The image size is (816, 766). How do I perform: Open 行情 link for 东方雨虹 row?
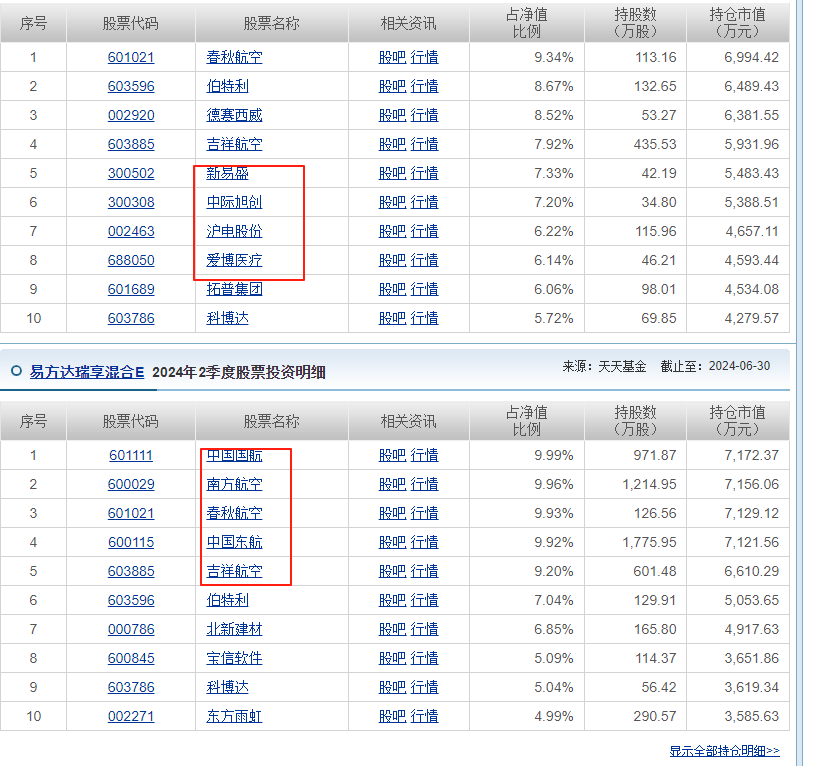425,717
